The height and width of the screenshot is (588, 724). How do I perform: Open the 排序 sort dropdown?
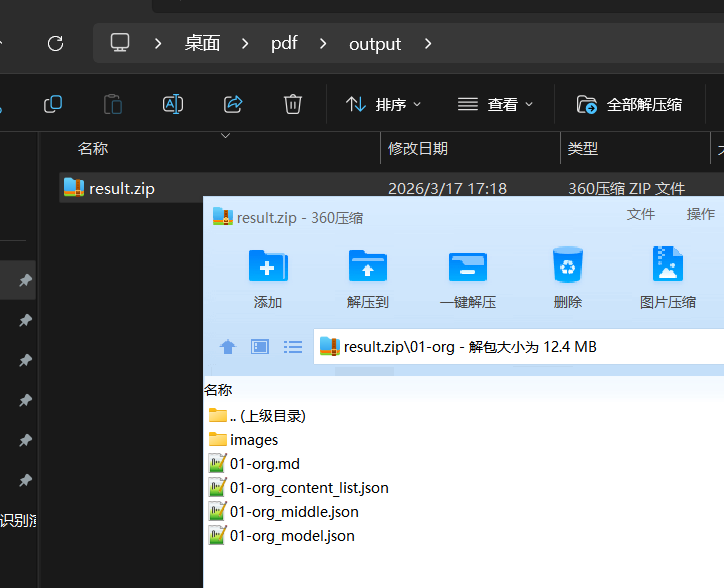[x=383, y=105]
